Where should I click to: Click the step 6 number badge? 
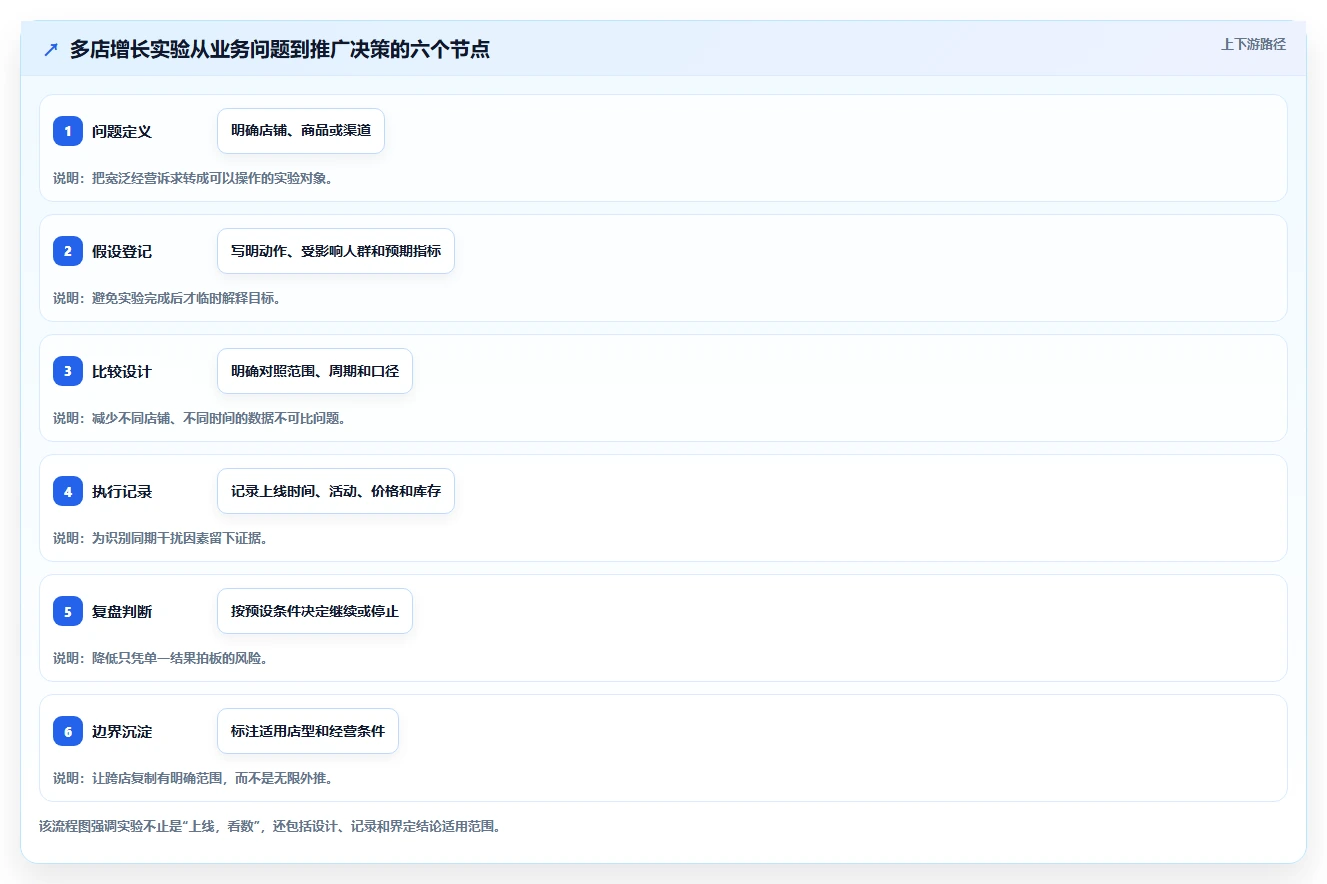(68, 731)
